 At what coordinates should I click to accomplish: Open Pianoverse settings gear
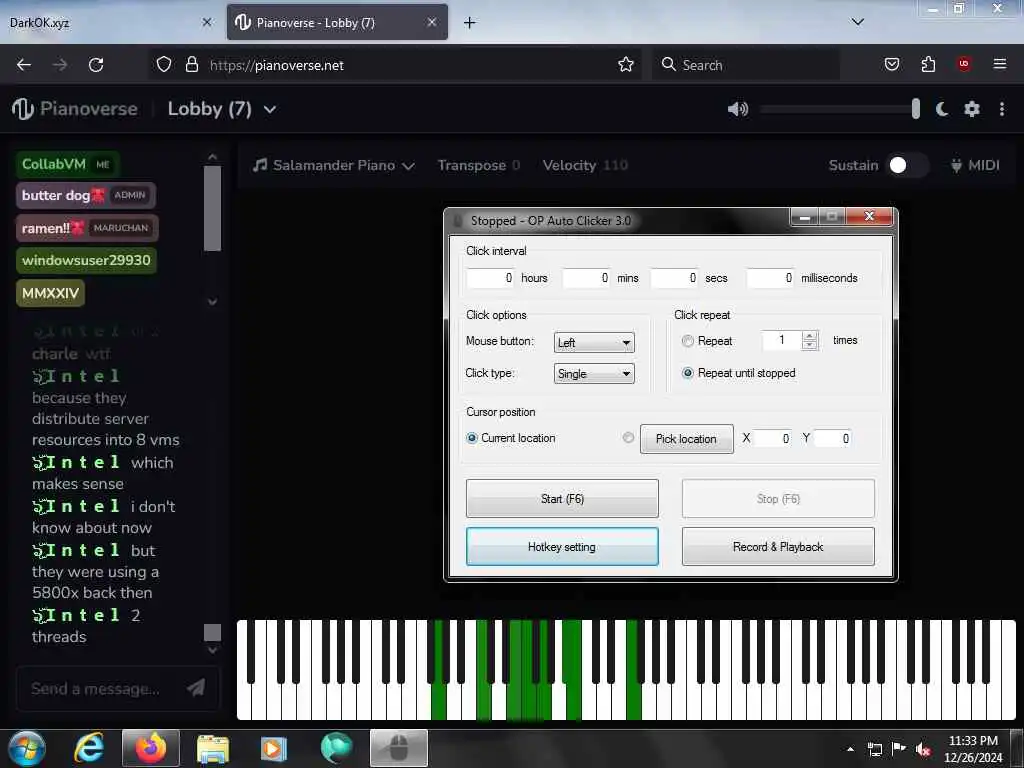coord(972,109)
